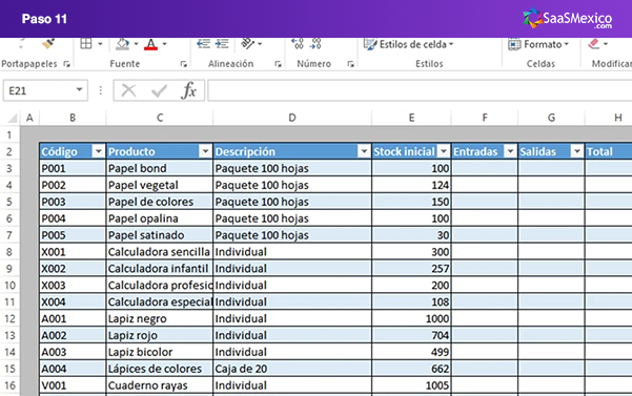Select stock value 499

412,352
